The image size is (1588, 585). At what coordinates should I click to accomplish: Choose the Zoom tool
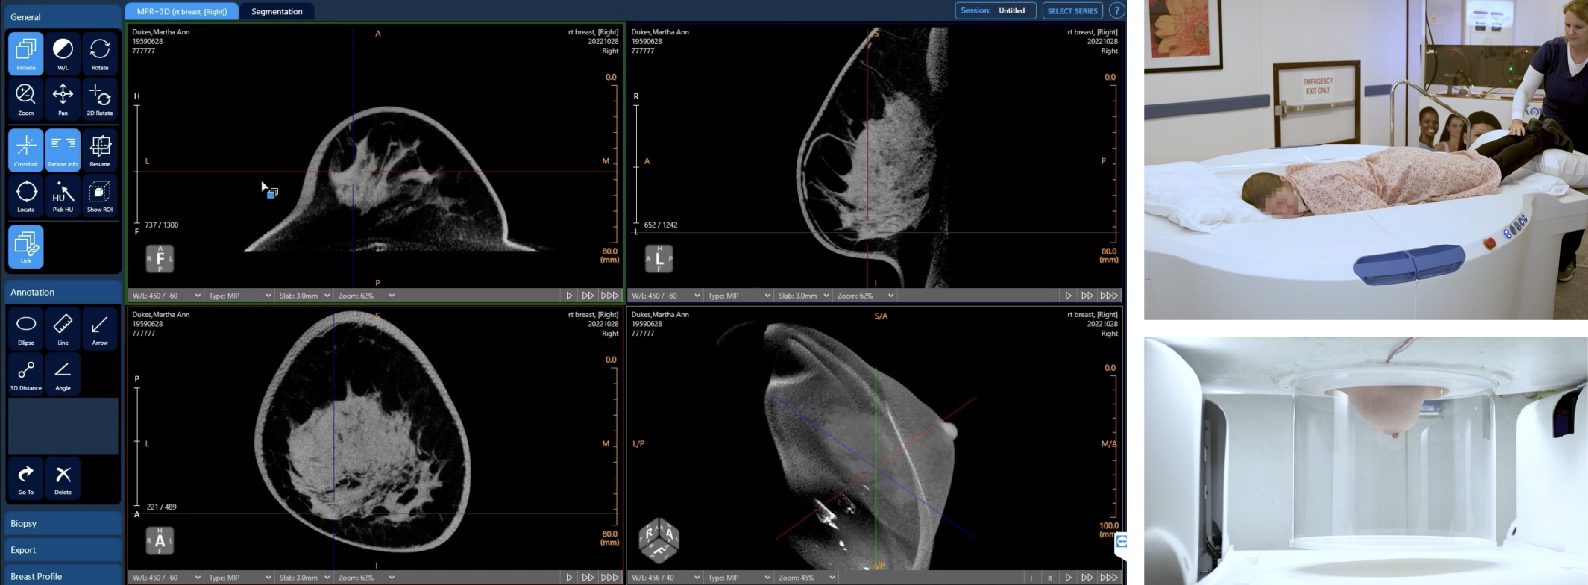26,98
